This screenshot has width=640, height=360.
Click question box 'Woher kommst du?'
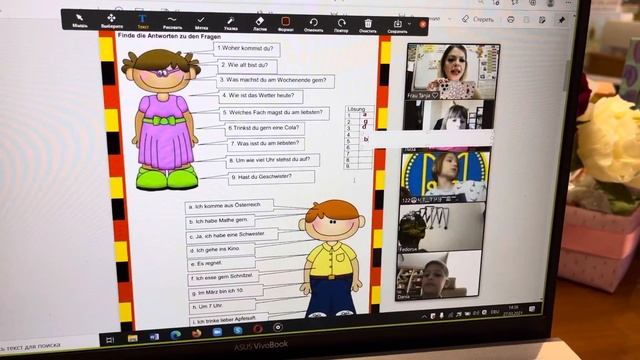pyautogui.click(x=247, y=49)
